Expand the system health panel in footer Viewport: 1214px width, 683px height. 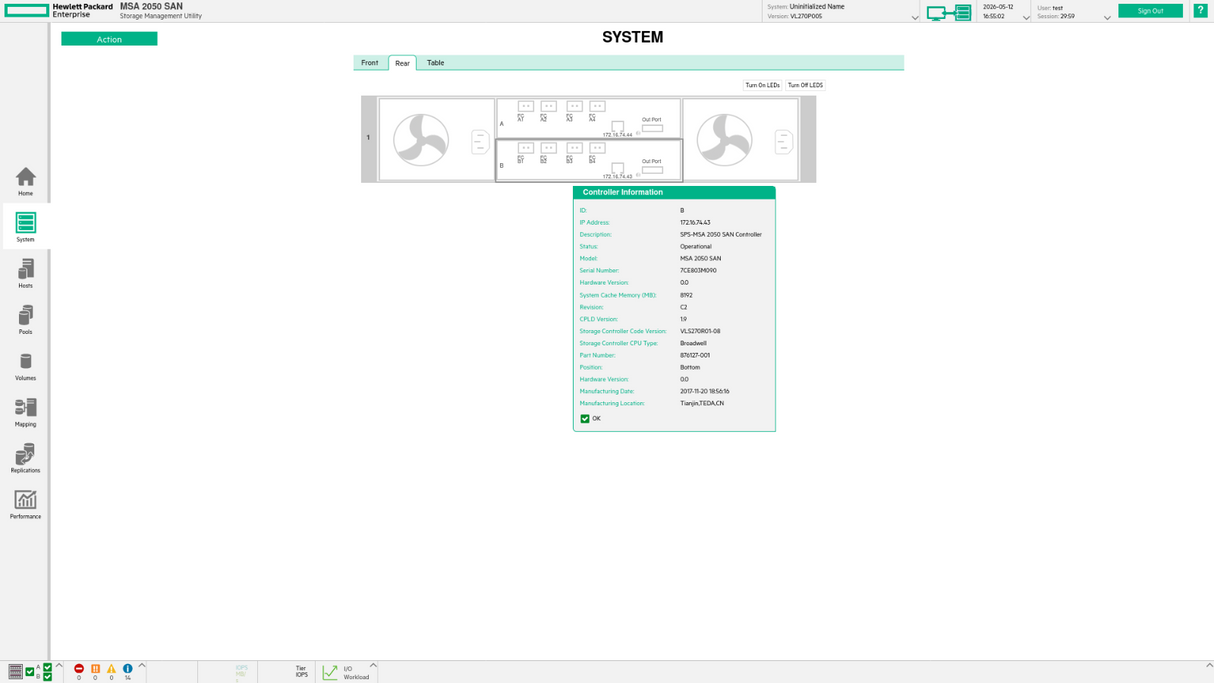click(x=59, y=665)
